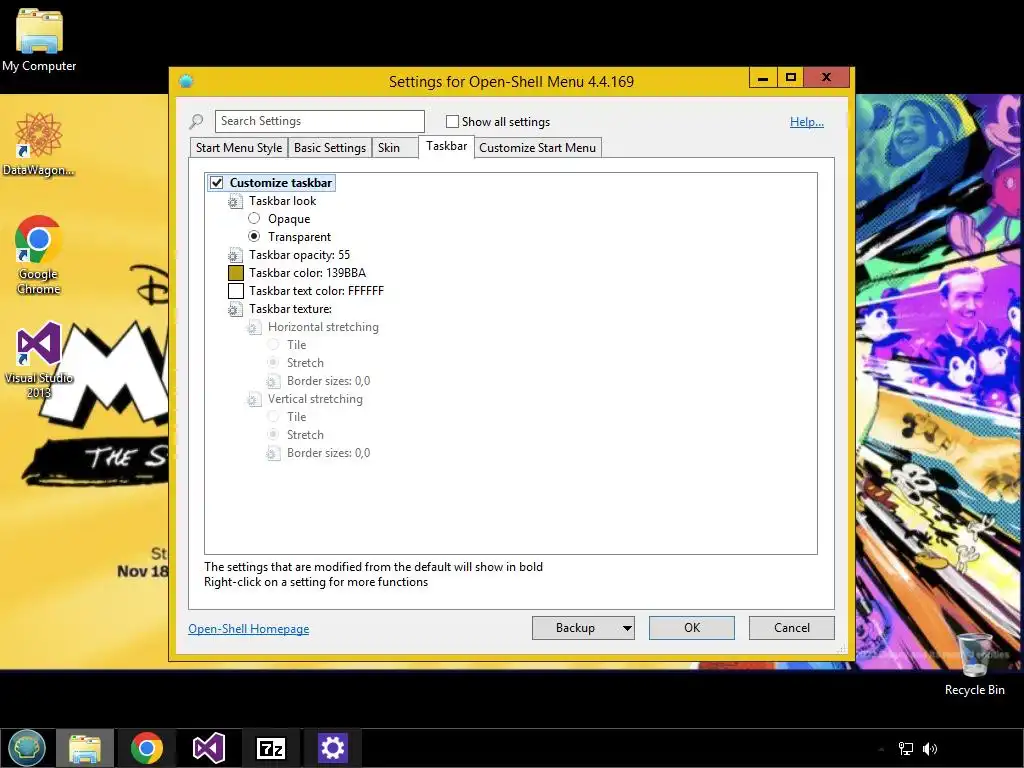Screen dimensions: 1024x768
Task: Open 7-Zip from the taskbar
Action: coord(271,748)
